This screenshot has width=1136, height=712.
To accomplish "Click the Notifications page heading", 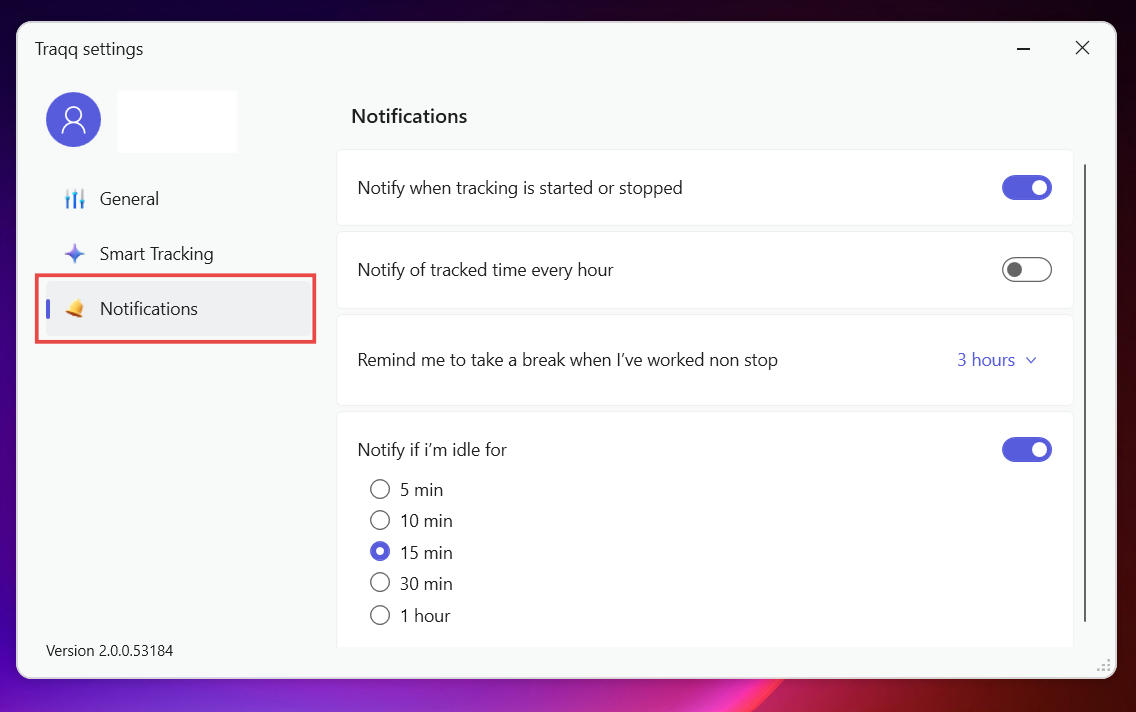I will (409, 116).
